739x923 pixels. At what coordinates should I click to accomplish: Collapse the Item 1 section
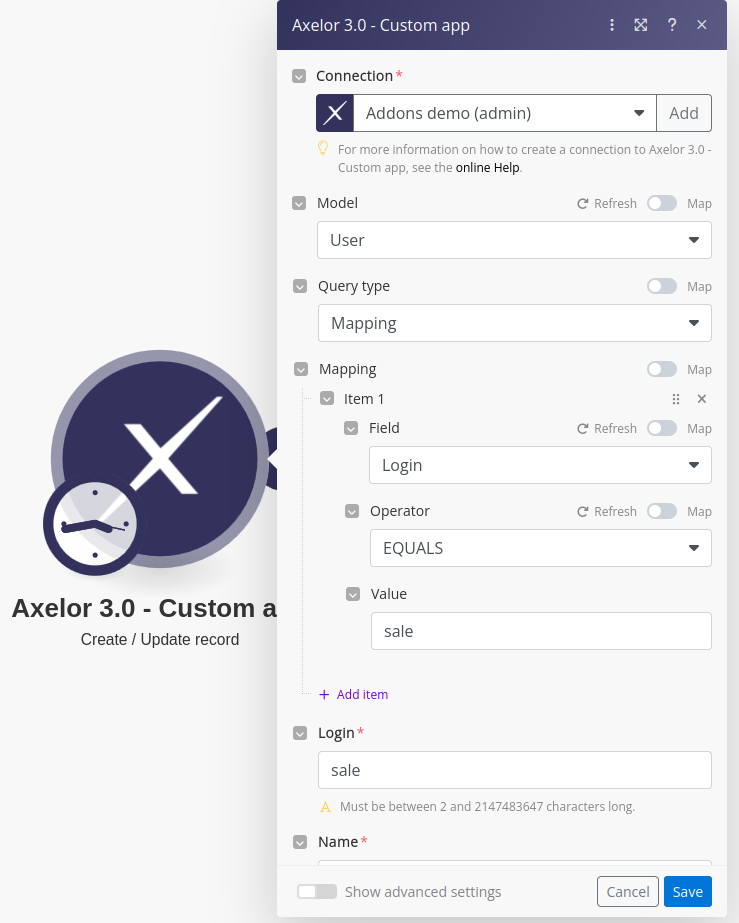click(327, 399)
